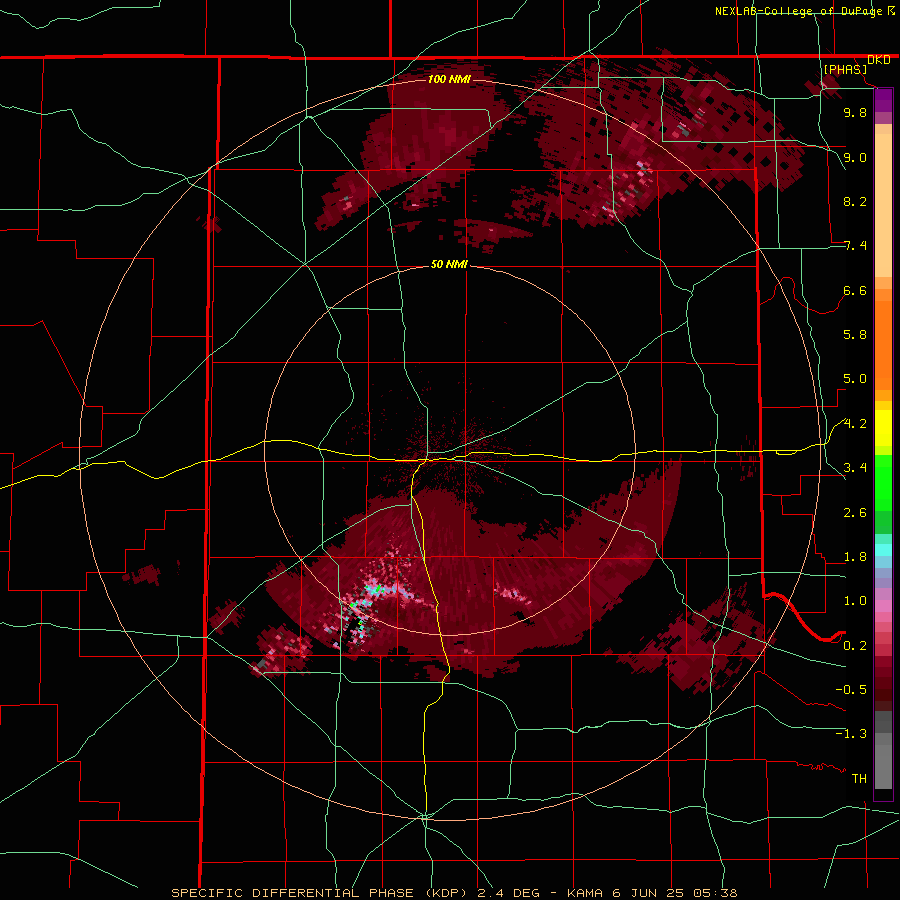Click the bright green segment of the color bar
900x900 pixels.
(883, 483)
